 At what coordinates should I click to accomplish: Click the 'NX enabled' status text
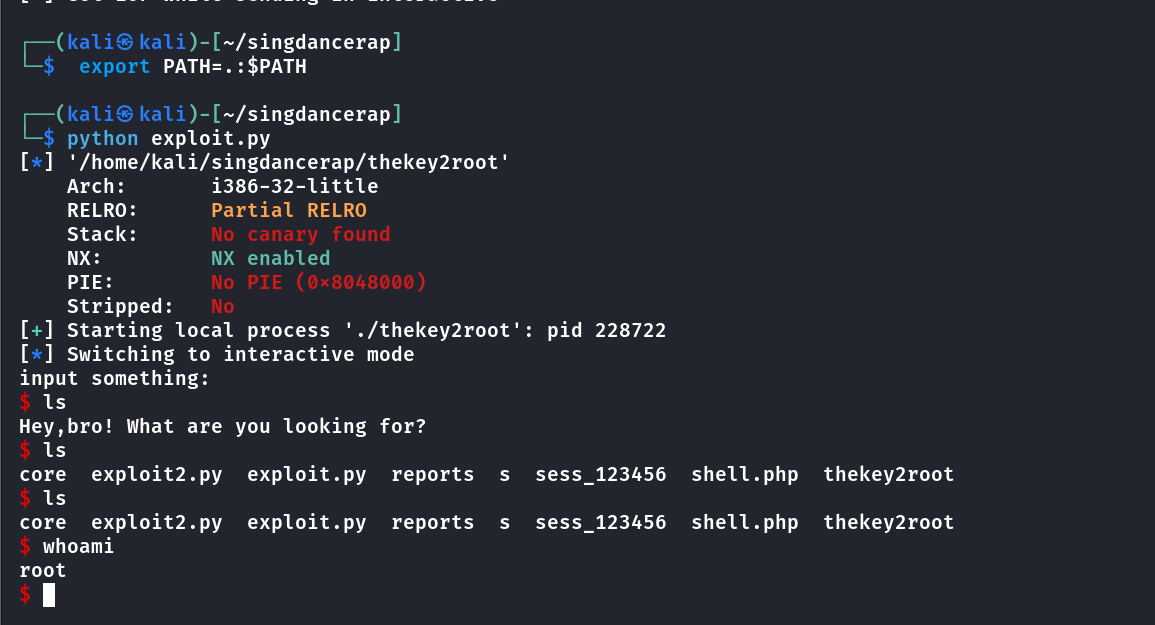point(270,258)
